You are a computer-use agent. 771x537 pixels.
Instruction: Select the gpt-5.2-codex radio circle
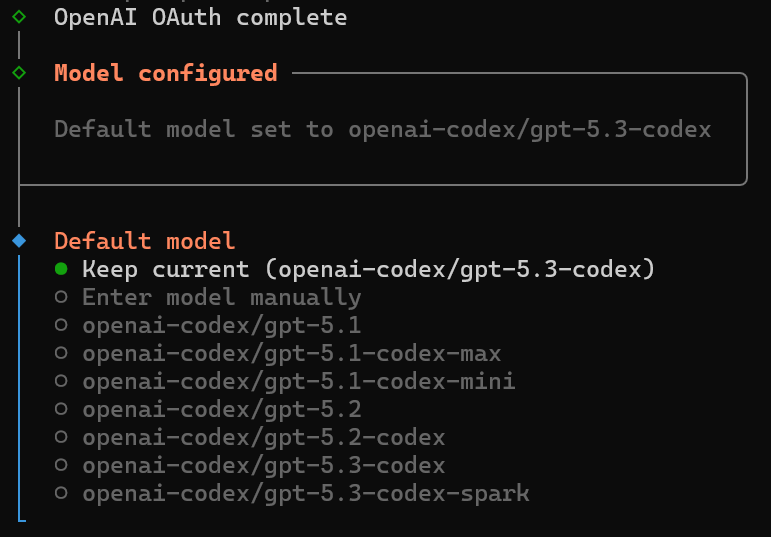pyautogui.click(x=61, y=437)
